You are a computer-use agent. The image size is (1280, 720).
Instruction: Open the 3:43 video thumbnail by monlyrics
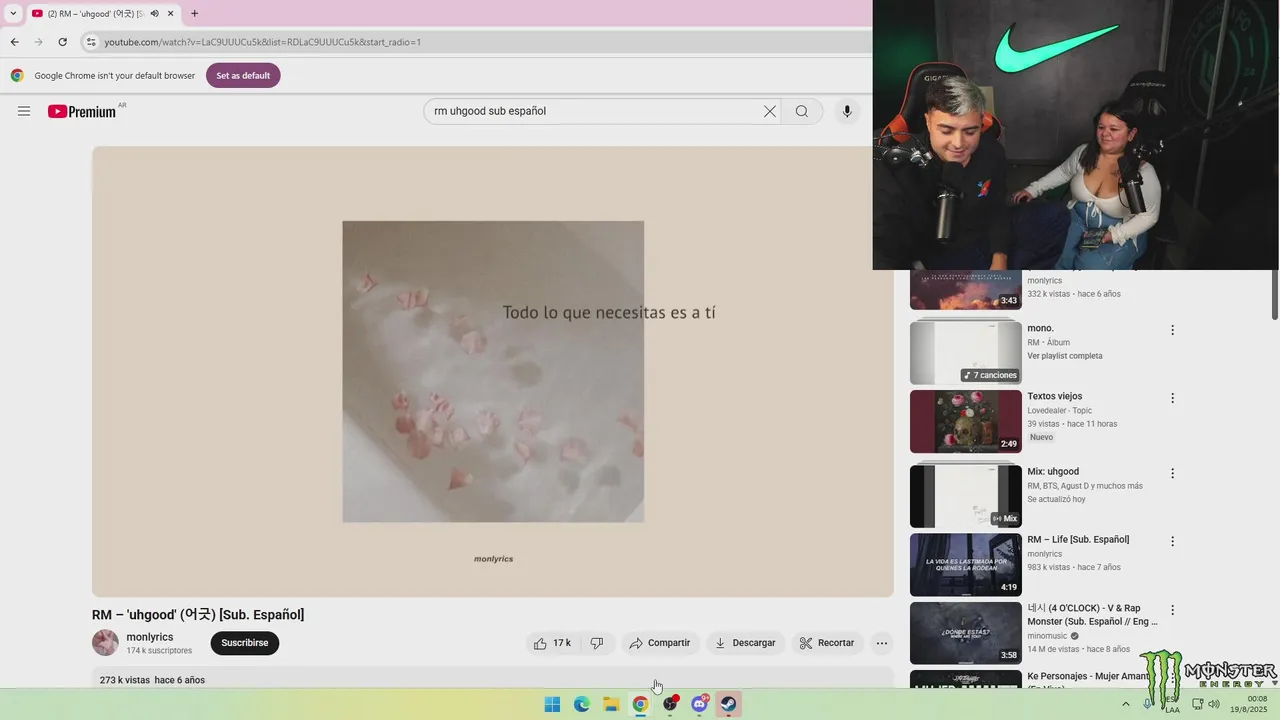tap(966, 290)
